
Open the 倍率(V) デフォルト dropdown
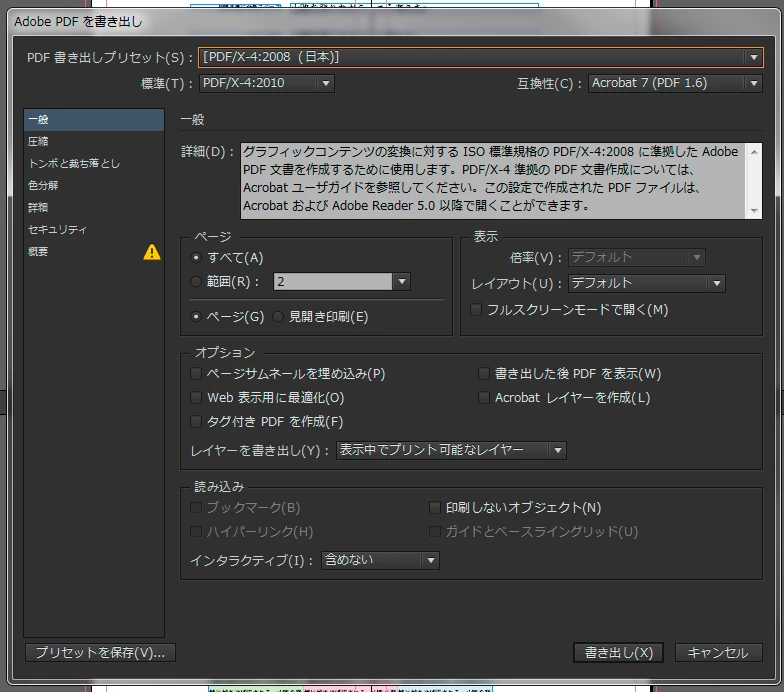(636, 258)
